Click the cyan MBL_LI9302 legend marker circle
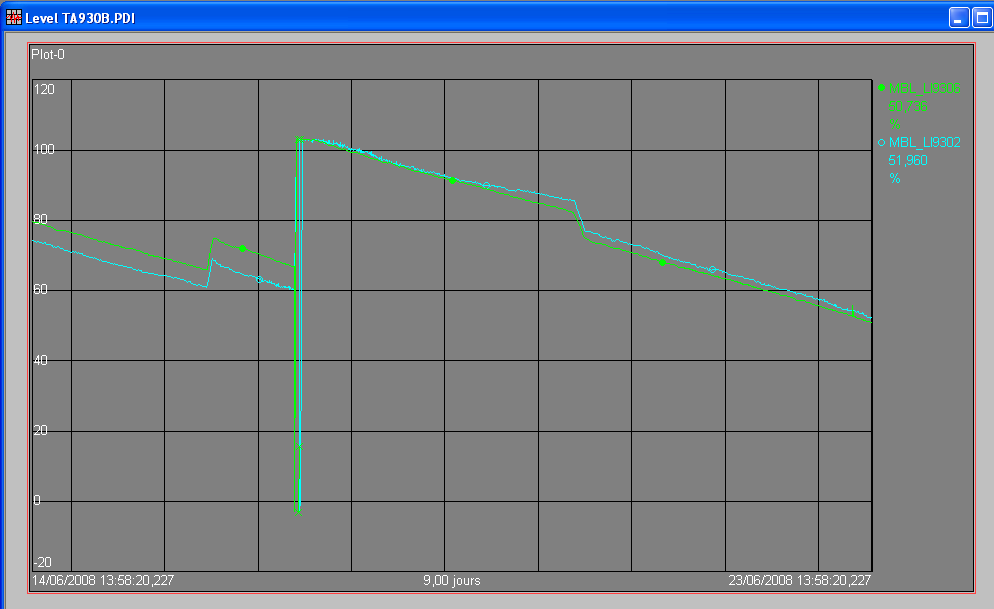 [x=881, y=143]
